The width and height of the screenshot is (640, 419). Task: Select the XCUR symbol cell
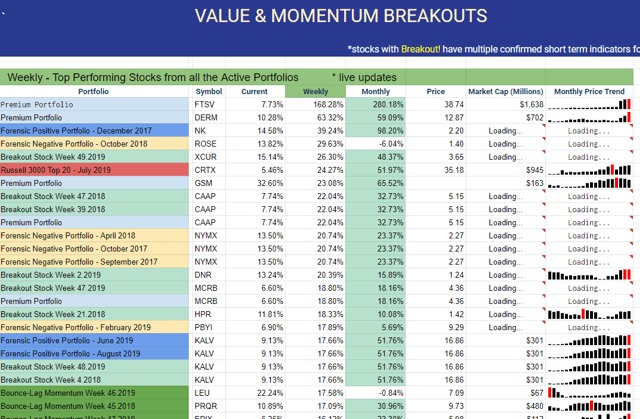[209, 157]
